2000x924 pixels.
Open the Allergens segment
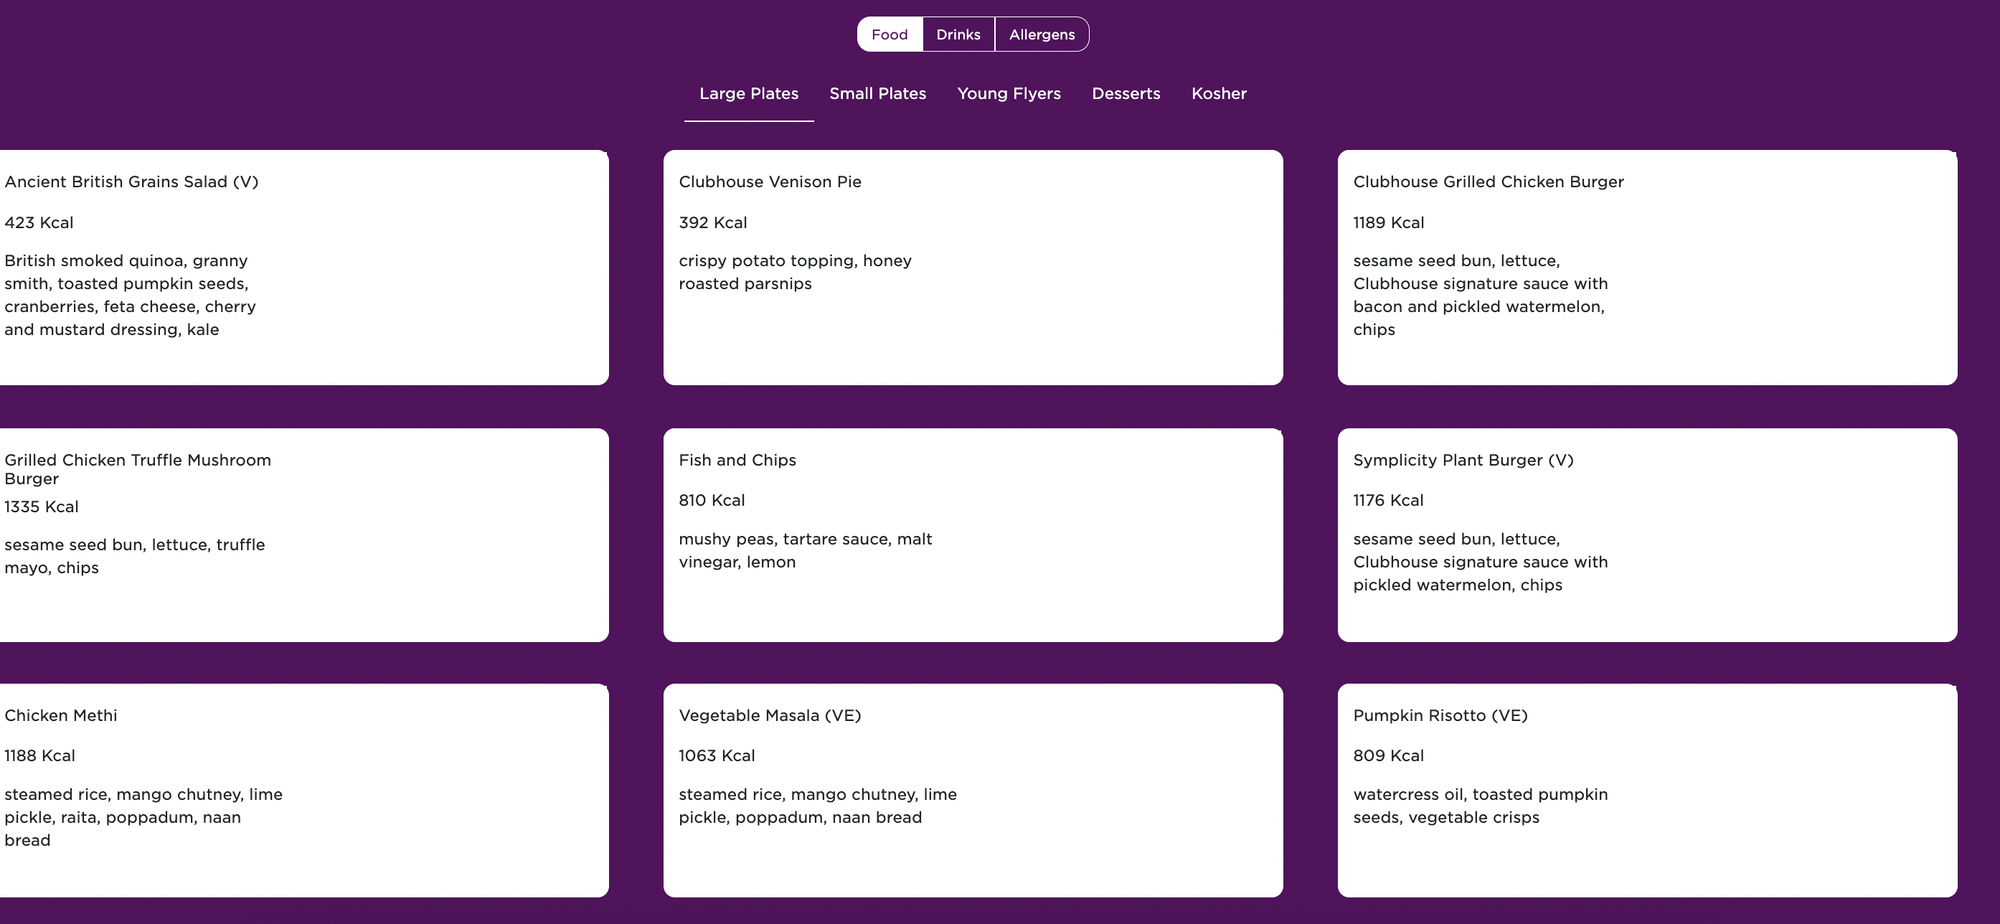(x=1042, y=34)
